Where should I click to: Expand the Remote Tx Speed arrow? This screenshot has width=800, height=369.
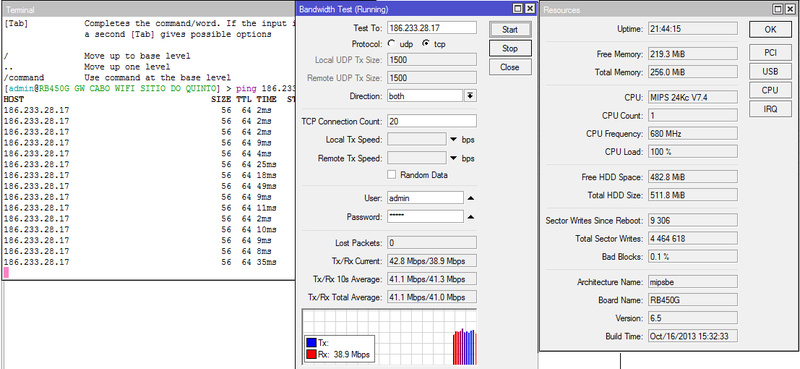click(453, 158)
